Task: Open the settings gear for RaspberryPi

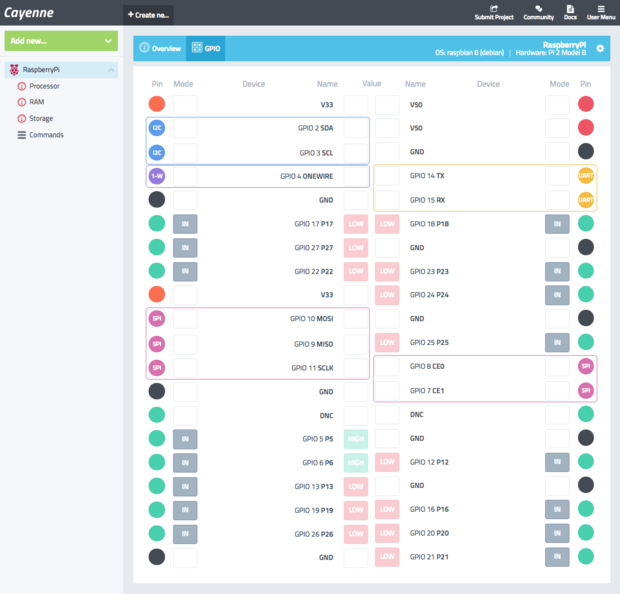Action: [x=600, y=48]
